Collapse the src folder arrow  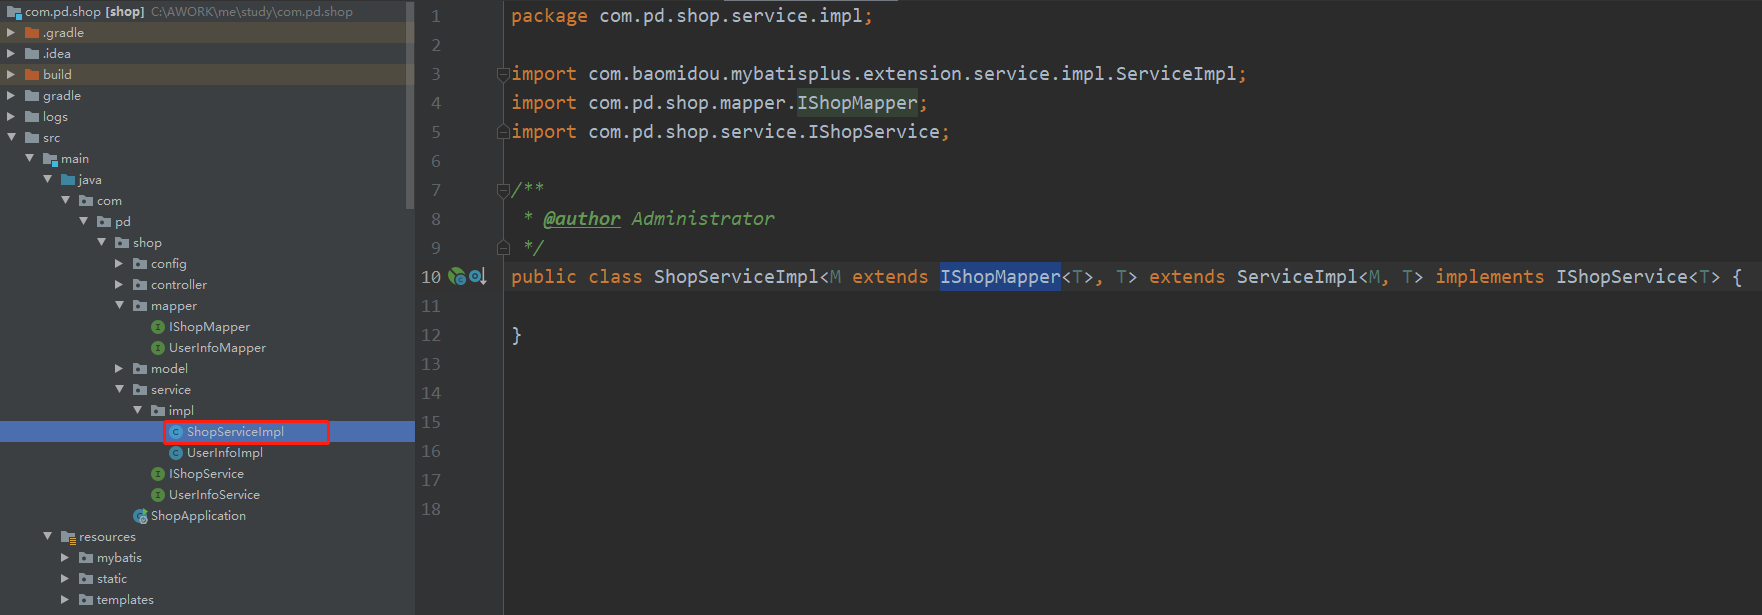[11, 138]
